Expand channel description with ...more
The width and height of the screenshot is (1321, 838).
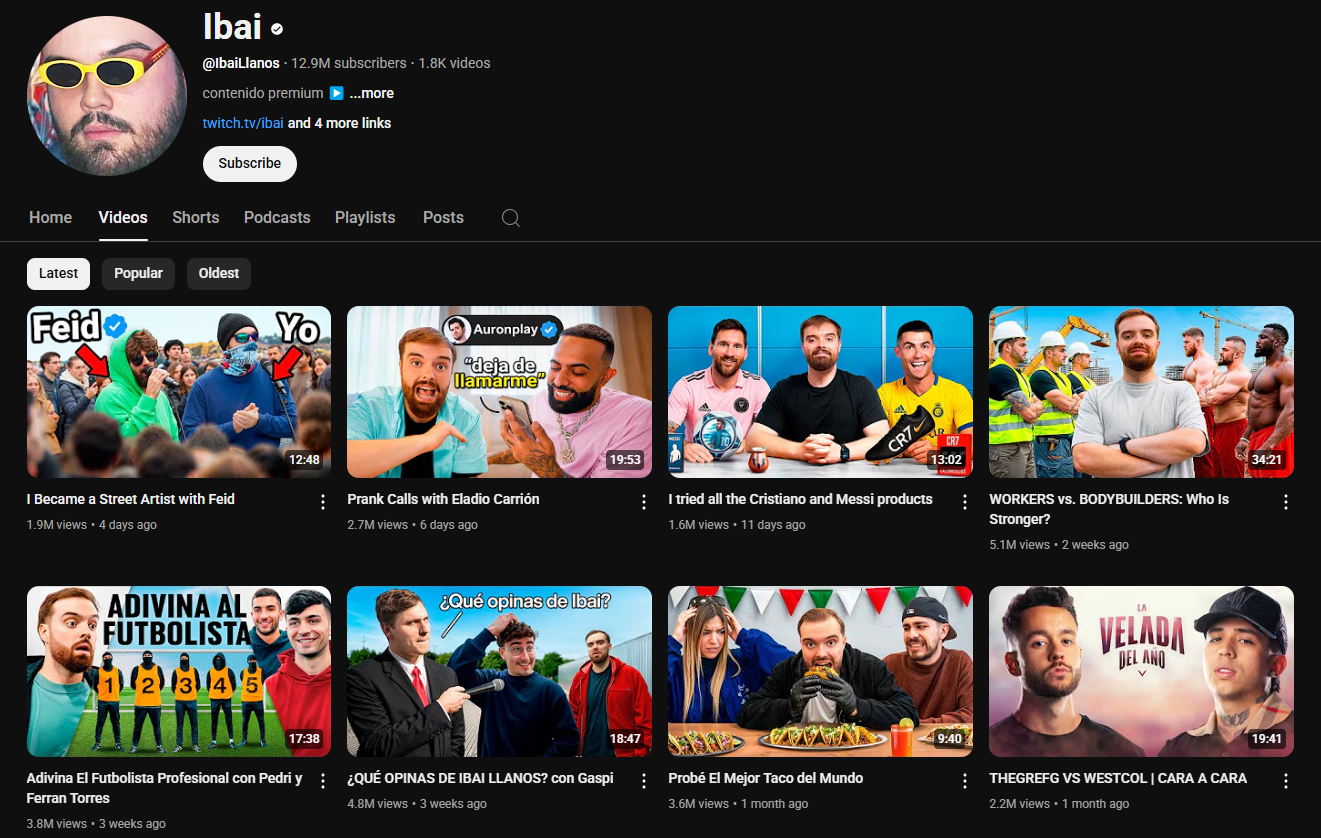click(x=372, y=93)
